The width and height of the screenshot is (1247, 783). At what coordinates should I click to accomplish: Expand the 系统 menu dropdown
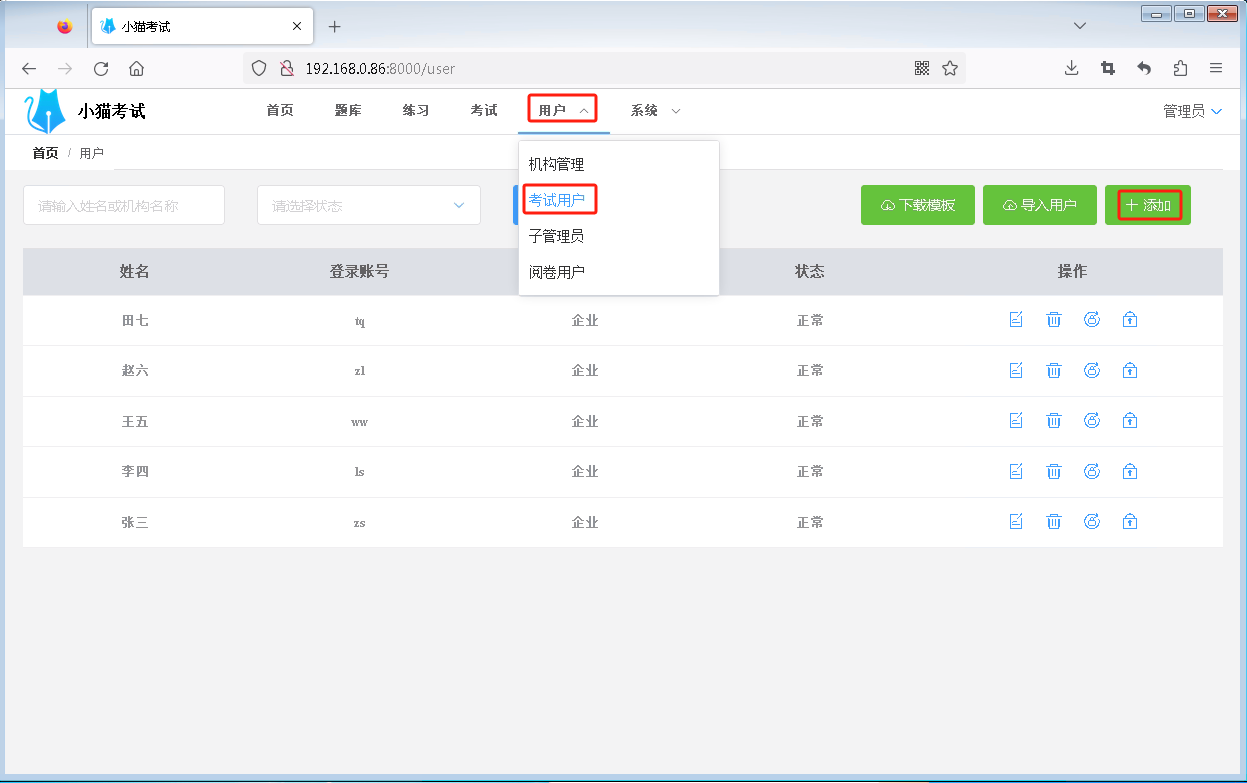click(x=655, y=111)
